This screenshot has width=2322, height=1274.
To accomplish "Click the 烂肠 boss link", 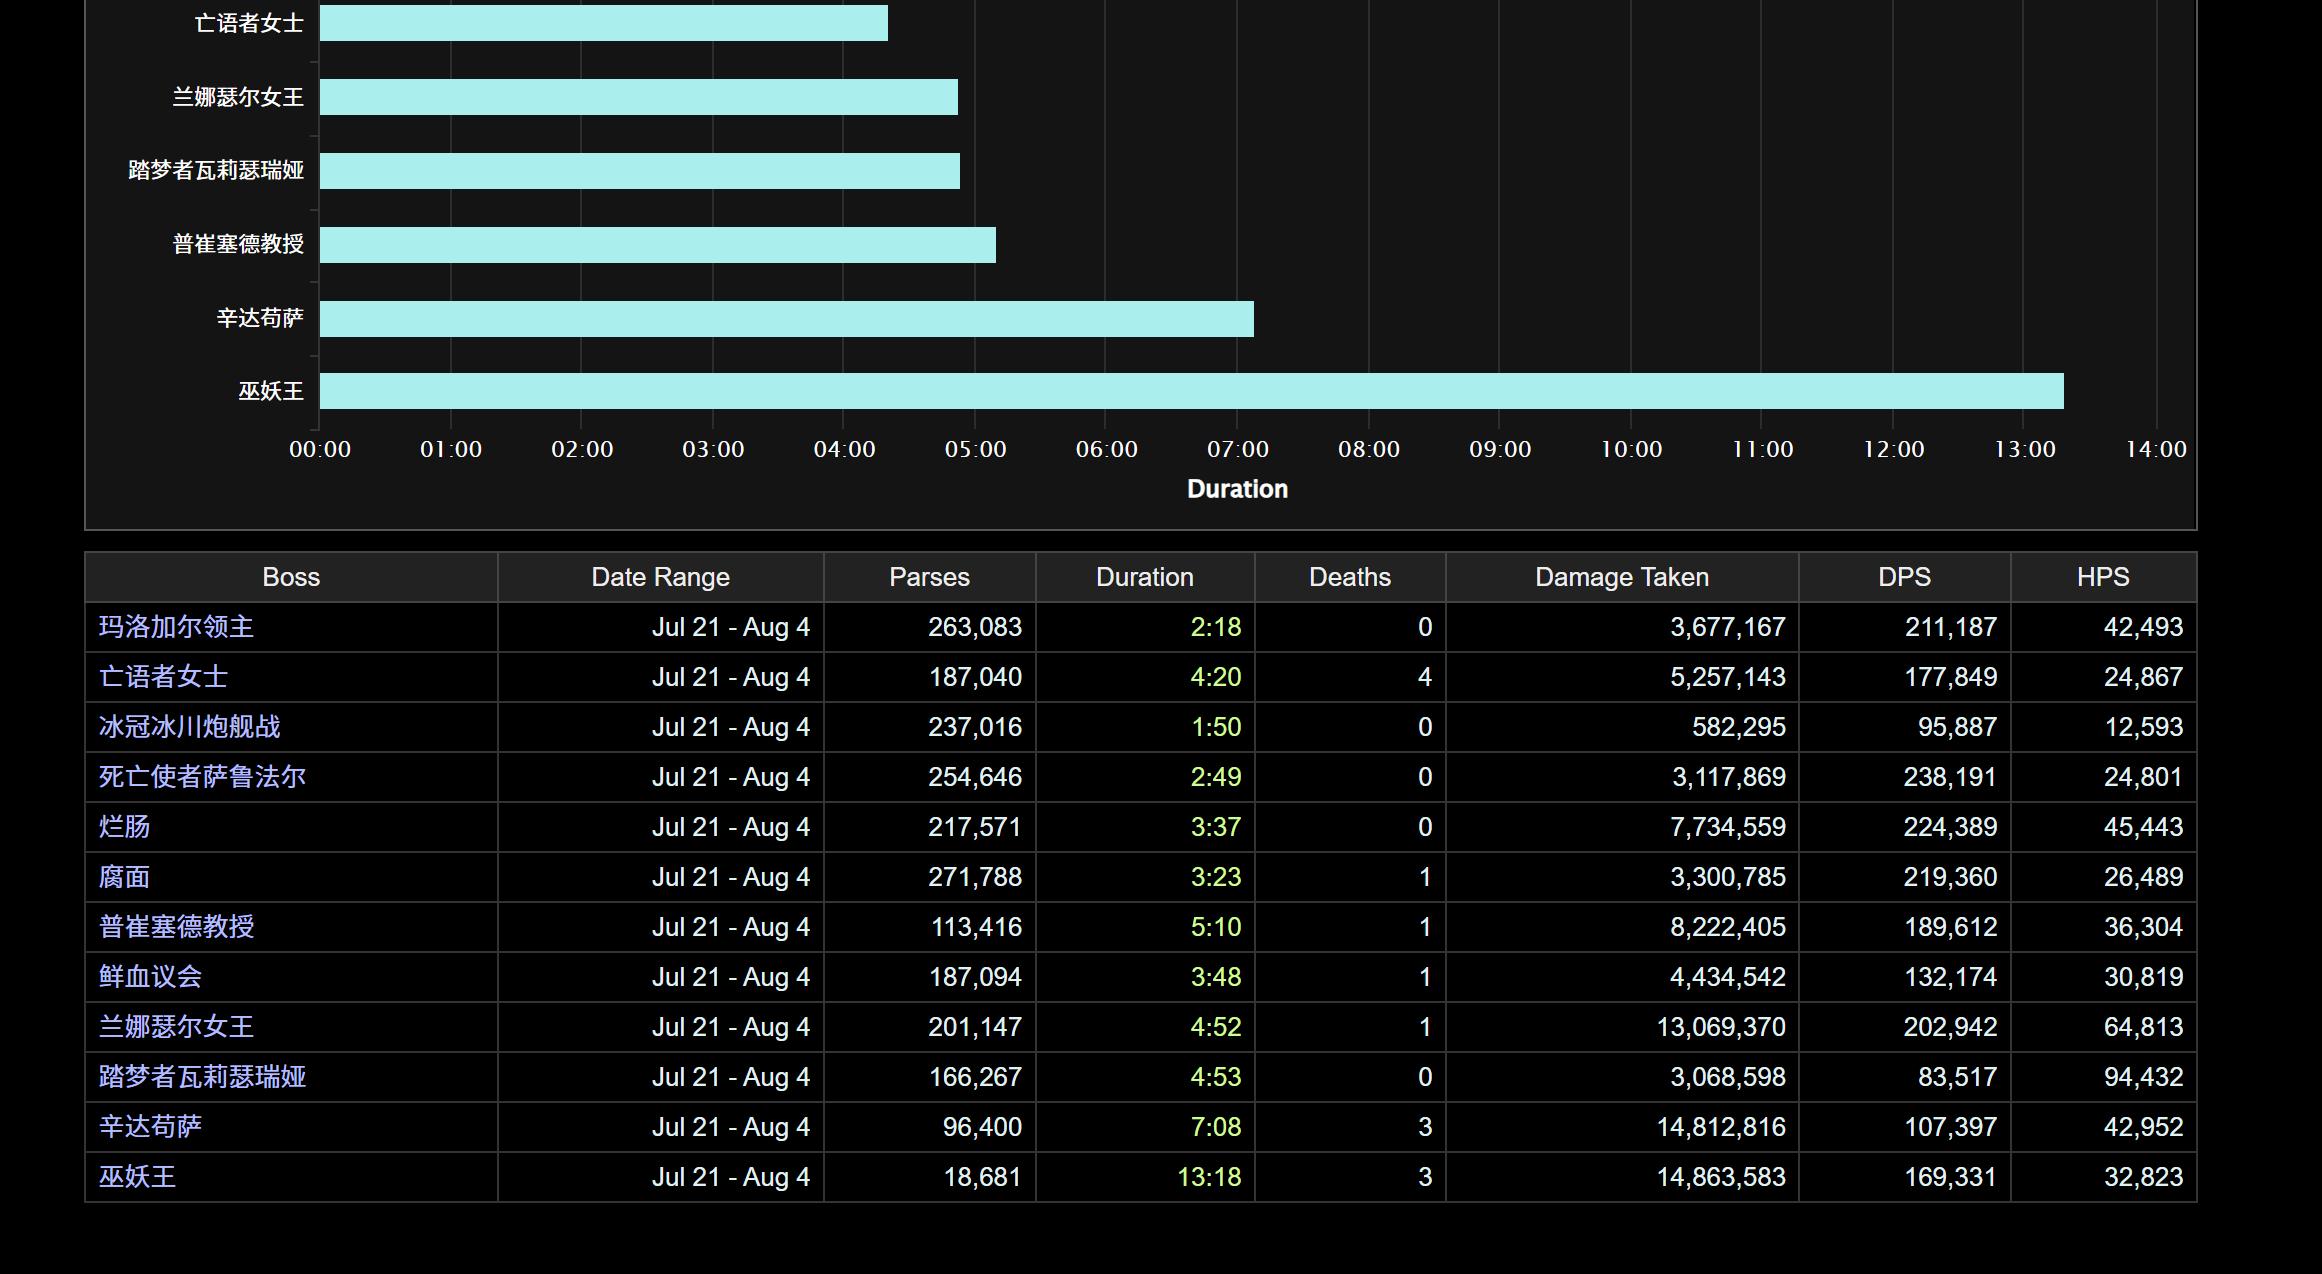I will [124, 827].
